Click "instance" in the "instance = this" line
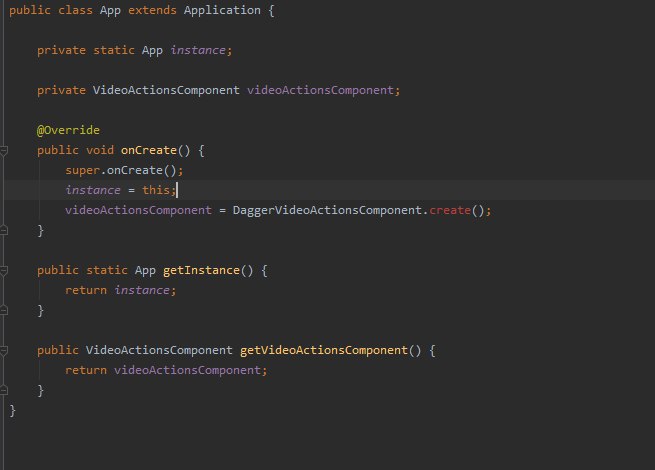This screenshot has height=470, width=655. pos(93,190)
